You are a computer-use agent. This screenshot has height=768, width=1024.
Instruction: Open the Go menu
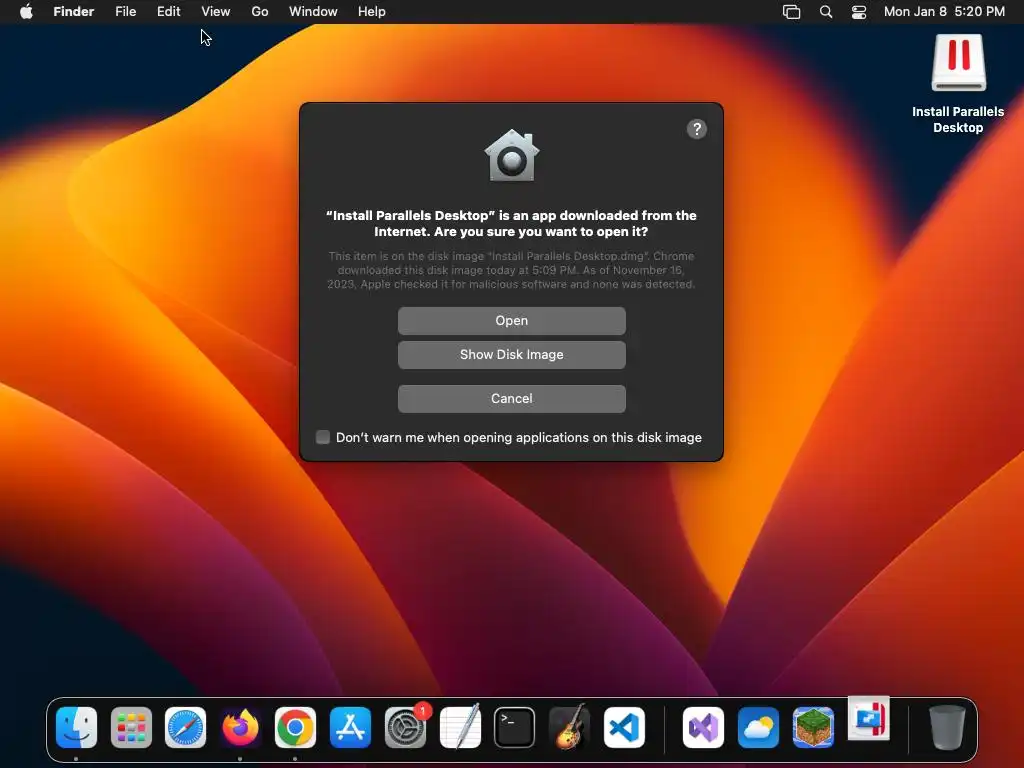click(x=260, y=11)
